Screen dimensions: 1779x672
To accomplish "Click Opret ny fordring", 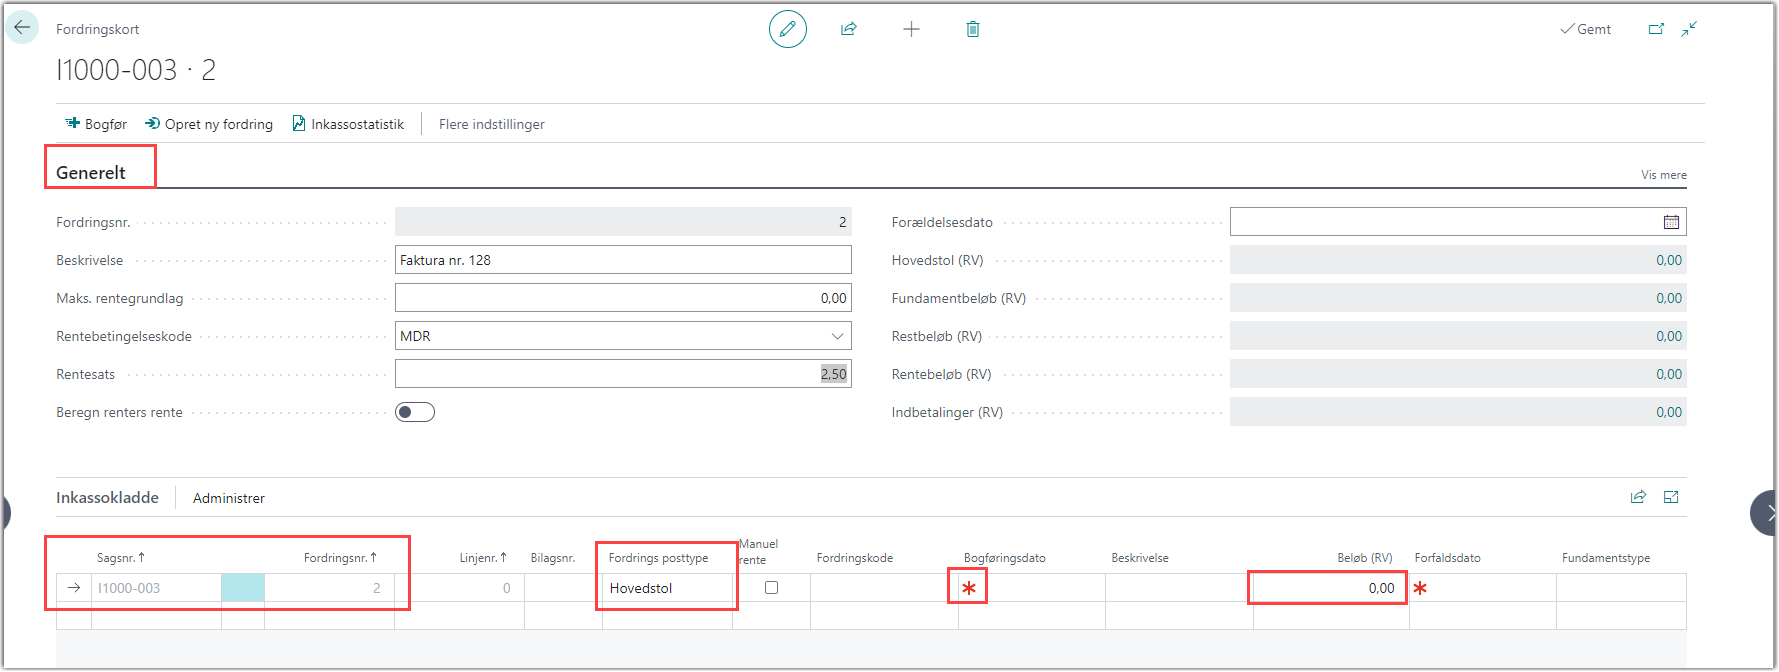I will click(x=209, y=124).
